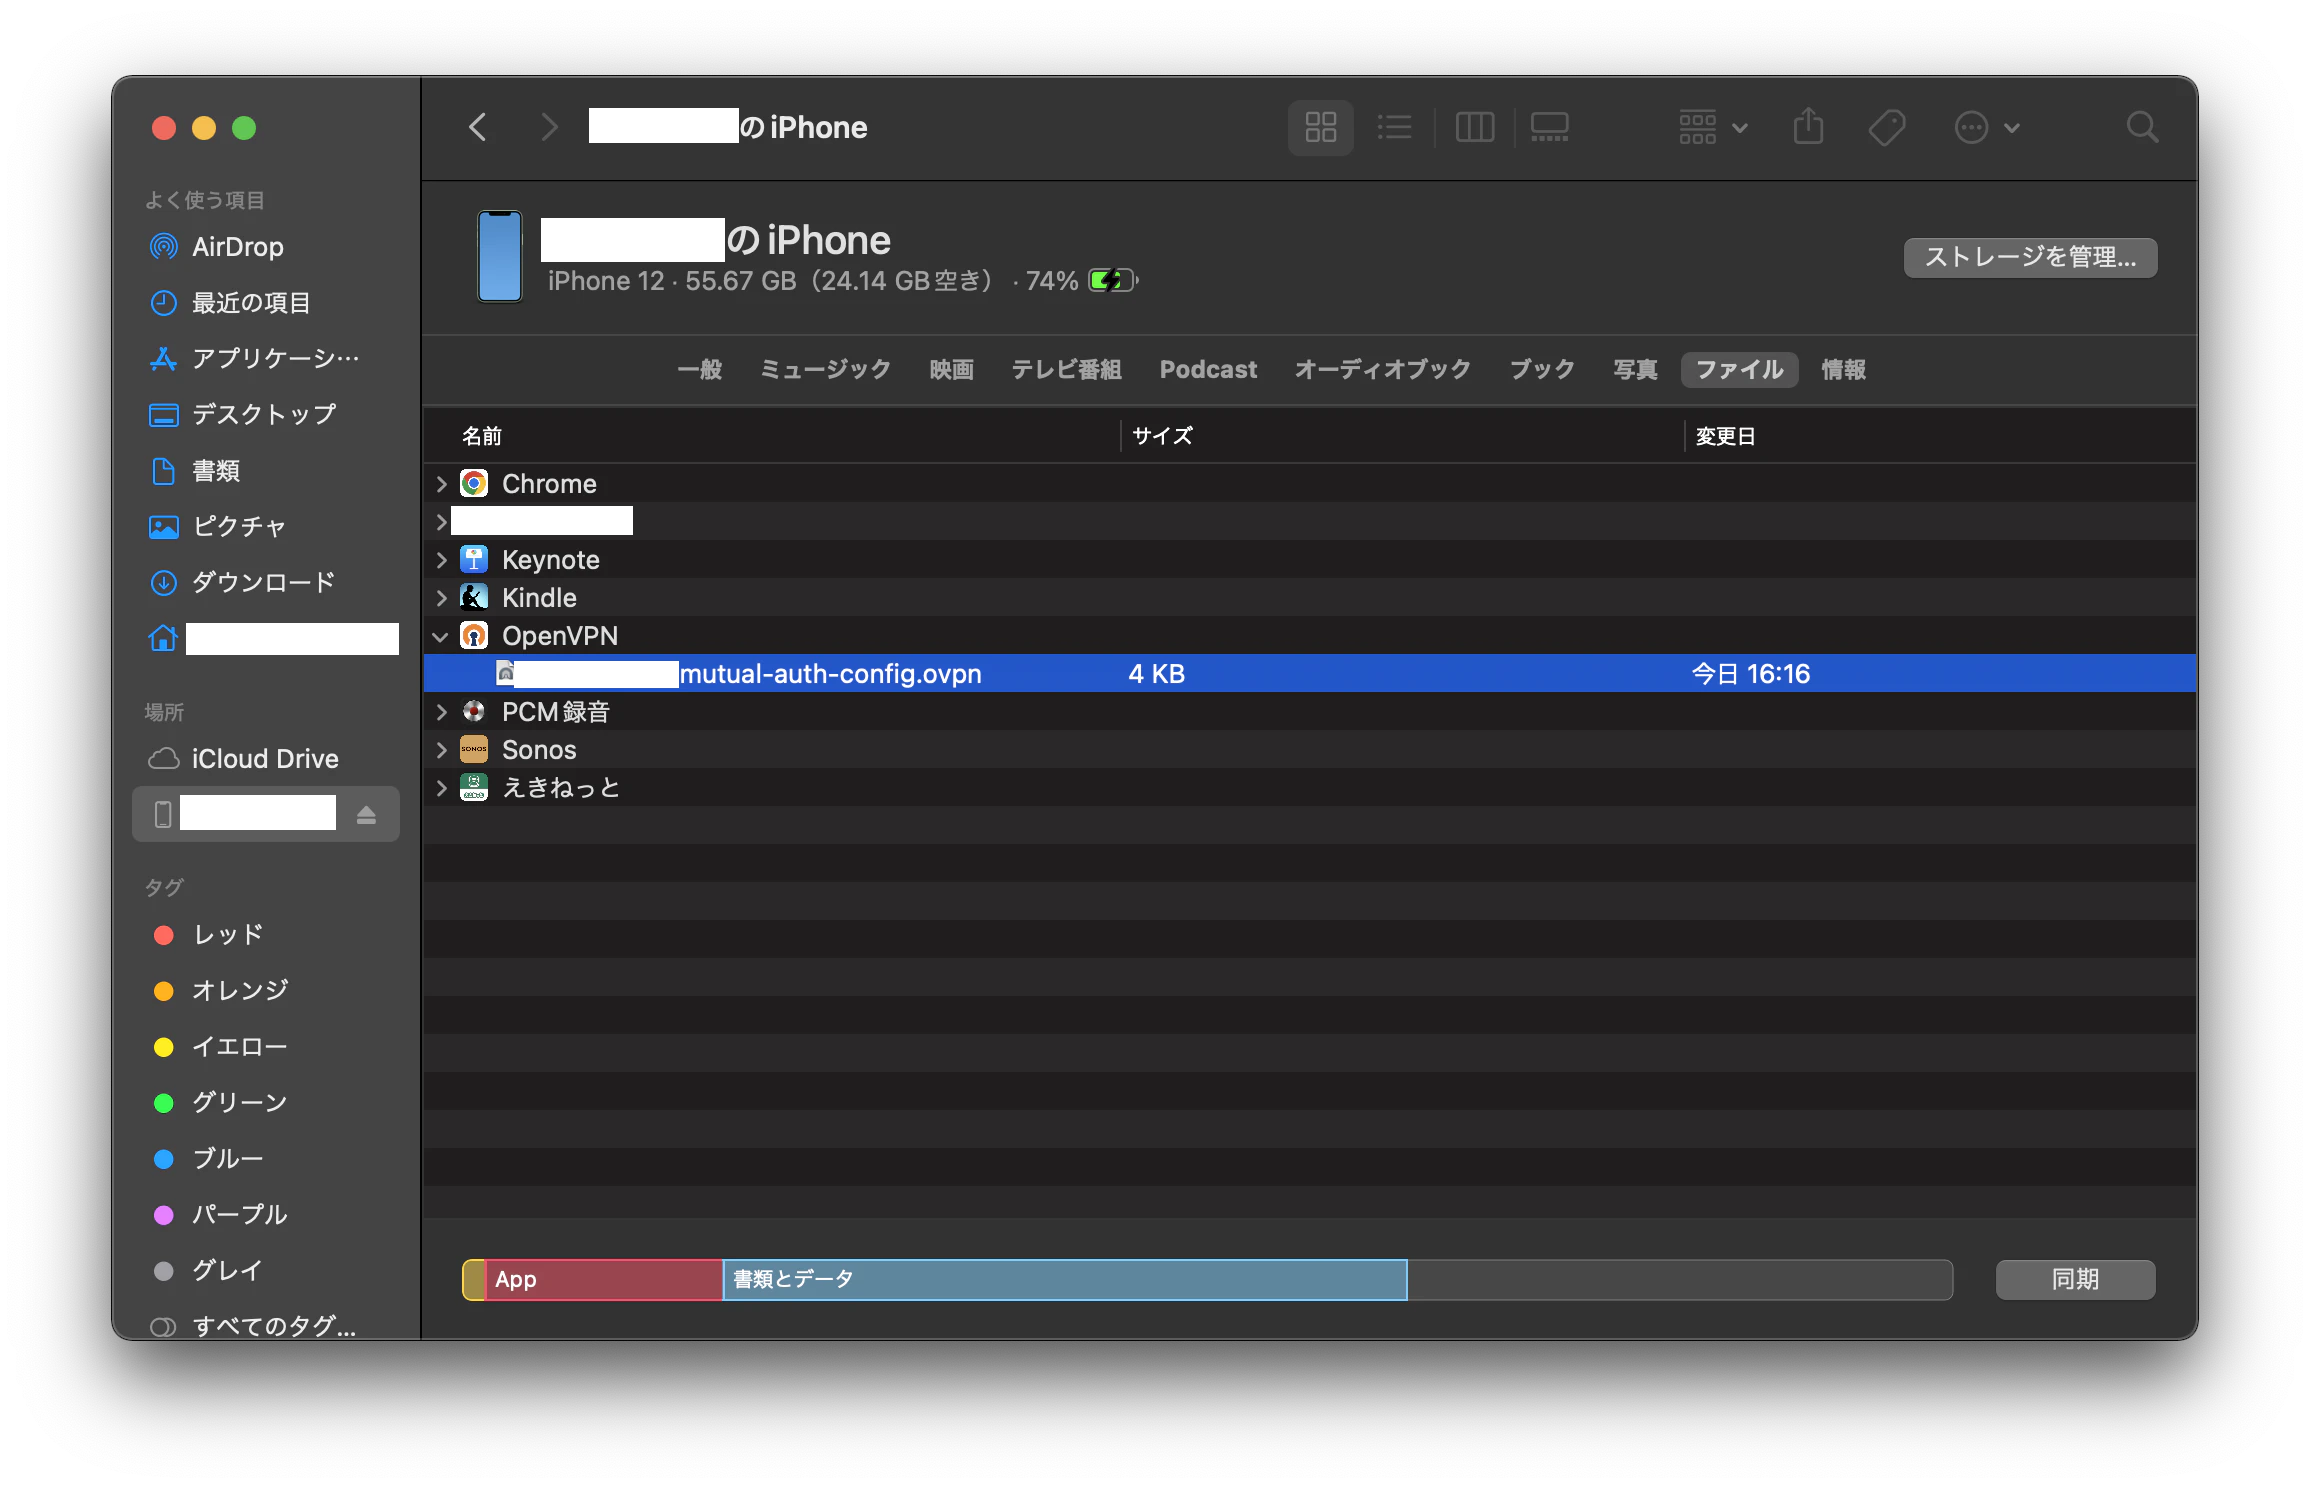The width and height of the screenshot is (2310, 1488).
Task: Click ストレージを管理 button
Action: pyautogui.click(x=2030, y=257)
